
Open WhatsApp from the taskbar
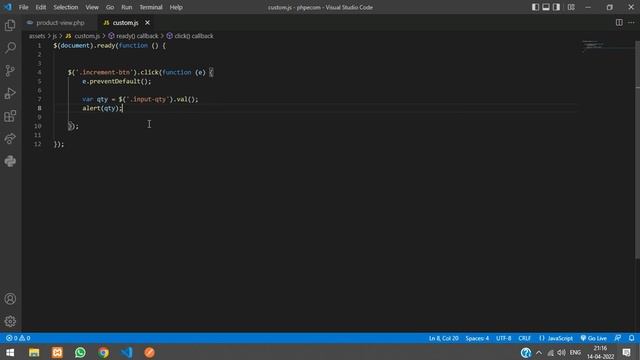point(80,352)
